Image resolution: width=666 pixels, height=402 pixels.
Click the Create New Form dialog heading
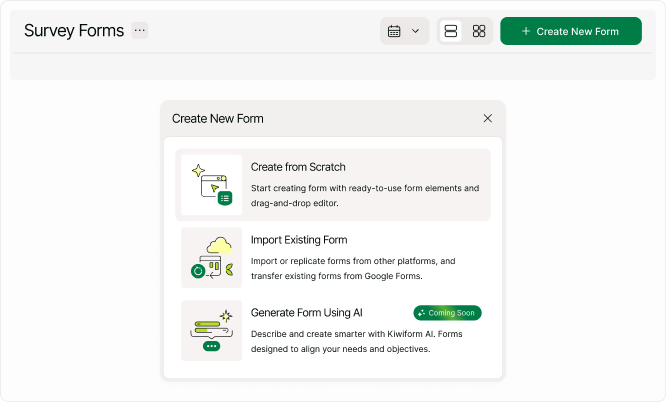click(217, 119)
